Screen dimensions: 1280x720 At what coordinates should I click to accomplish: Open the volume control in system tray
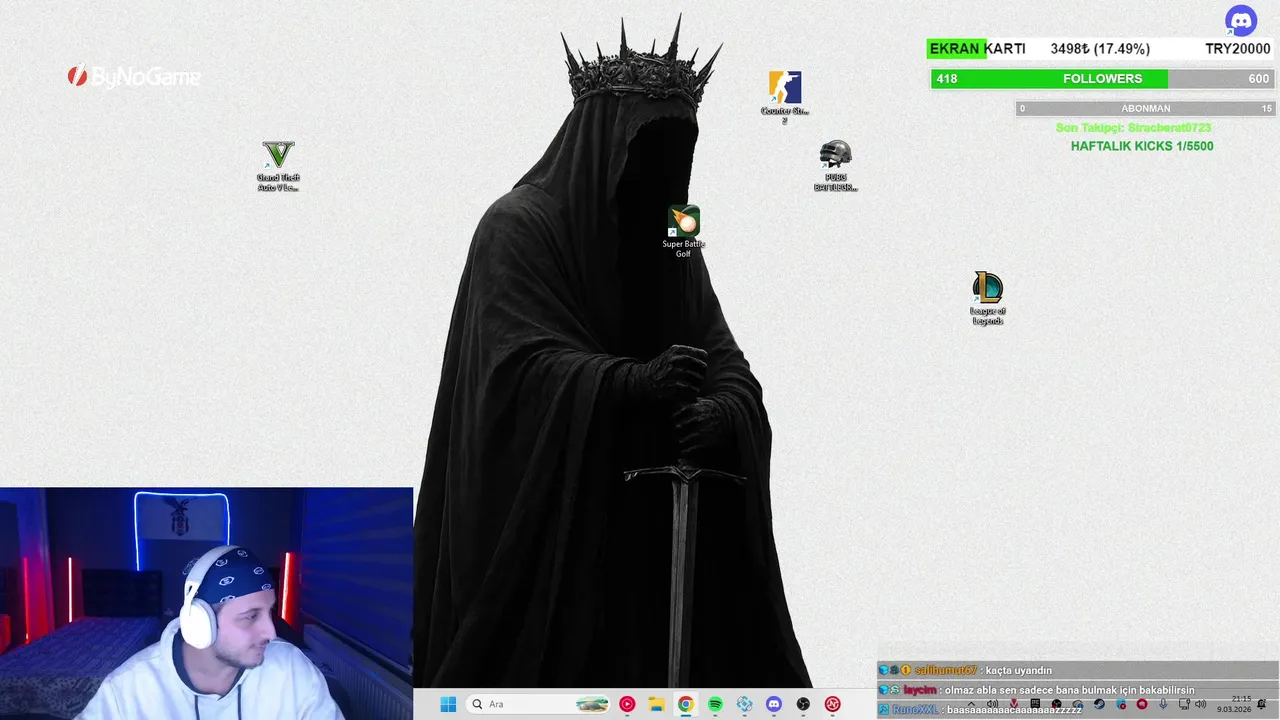1200,704
